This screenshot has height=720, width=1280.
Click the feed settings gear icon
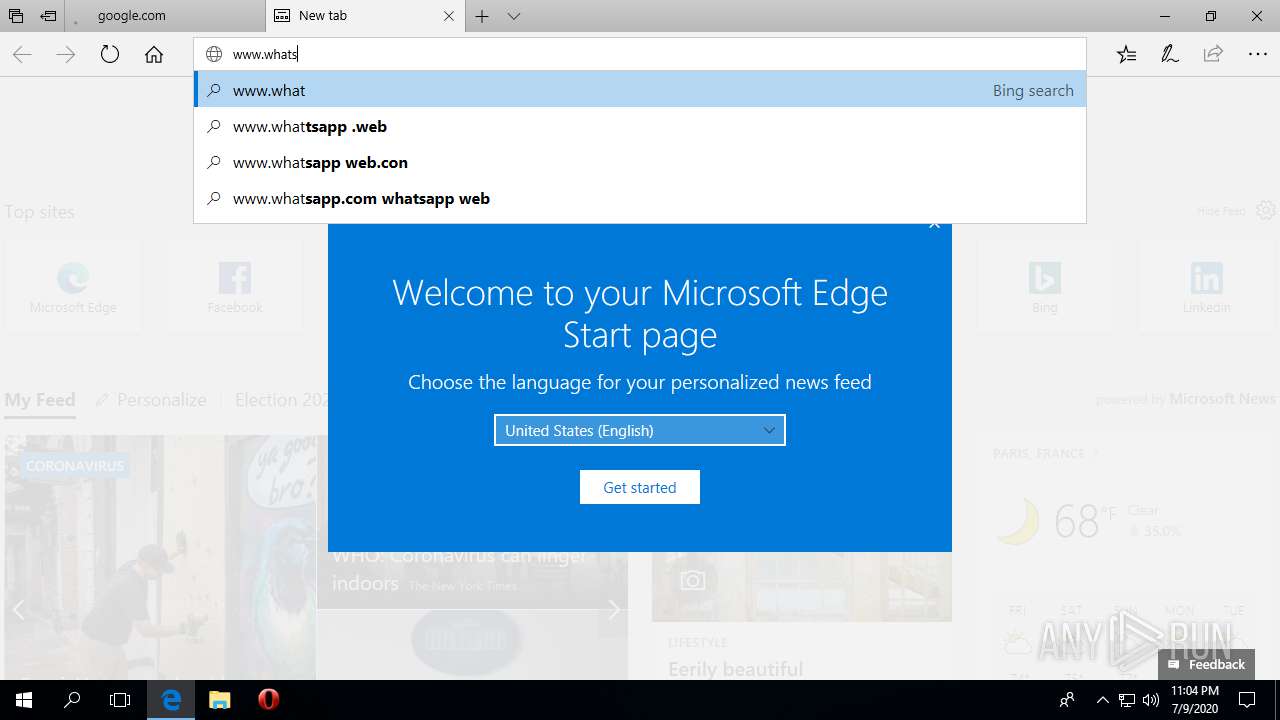1265,210
